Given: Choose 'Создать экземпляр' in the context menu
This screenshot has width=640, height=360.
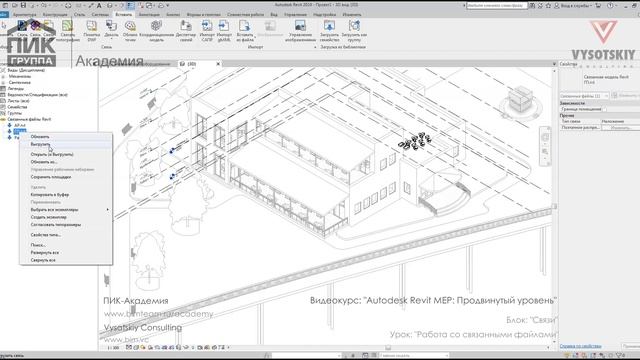Looking at the screenshot, I should click(48, 217).
